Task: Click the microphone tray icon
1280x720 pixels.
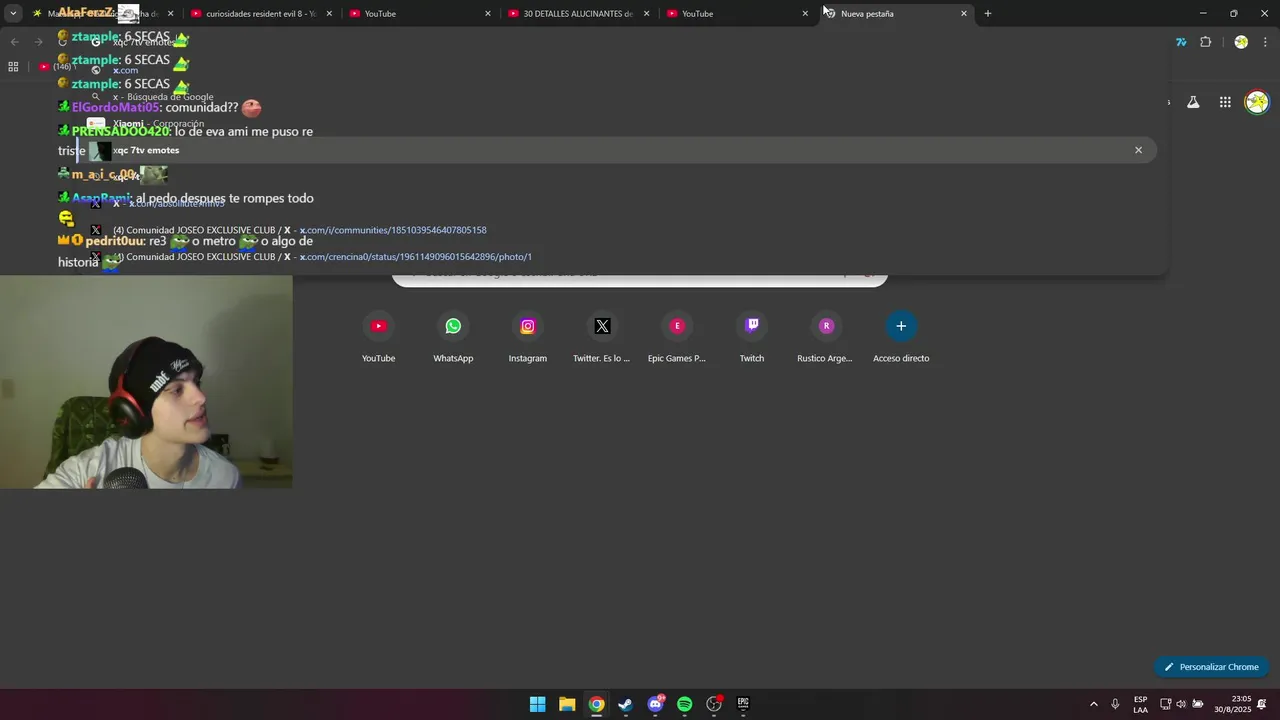Action: click(x=1115, y=704)
